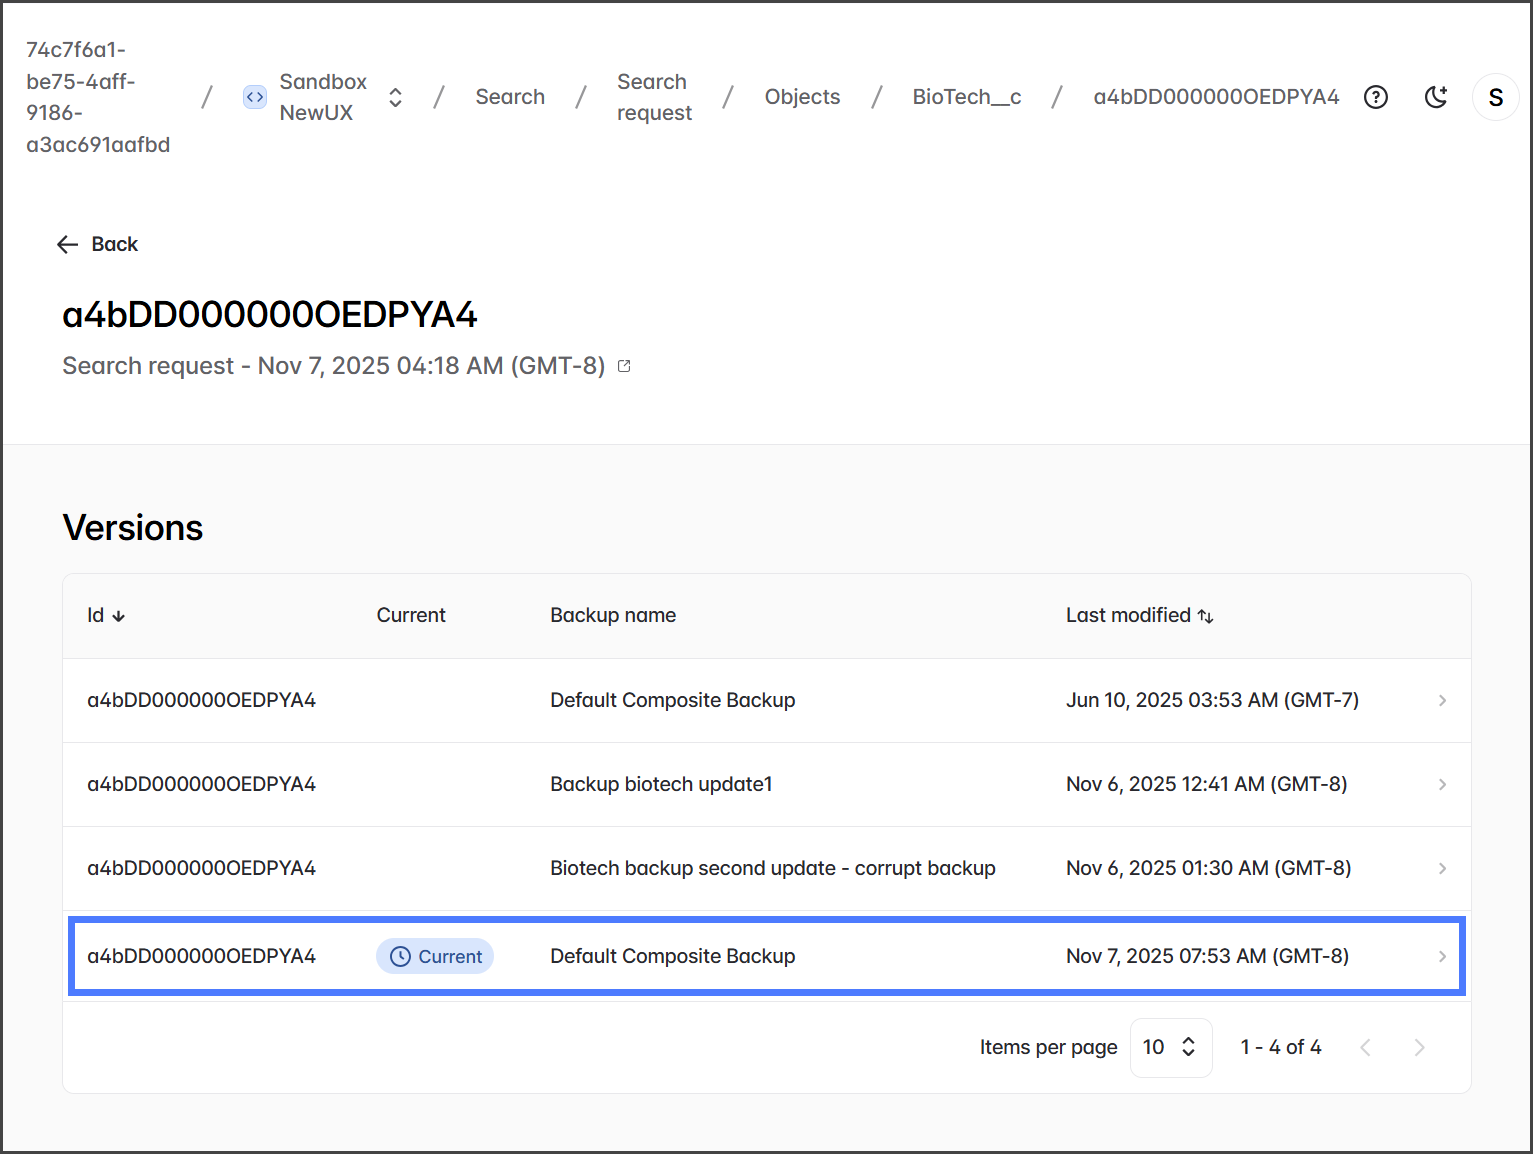This screenshot has width=1533, height=1154.
Task: Navigate to Objects breadcrumb
Action: (x=802, y=97)
